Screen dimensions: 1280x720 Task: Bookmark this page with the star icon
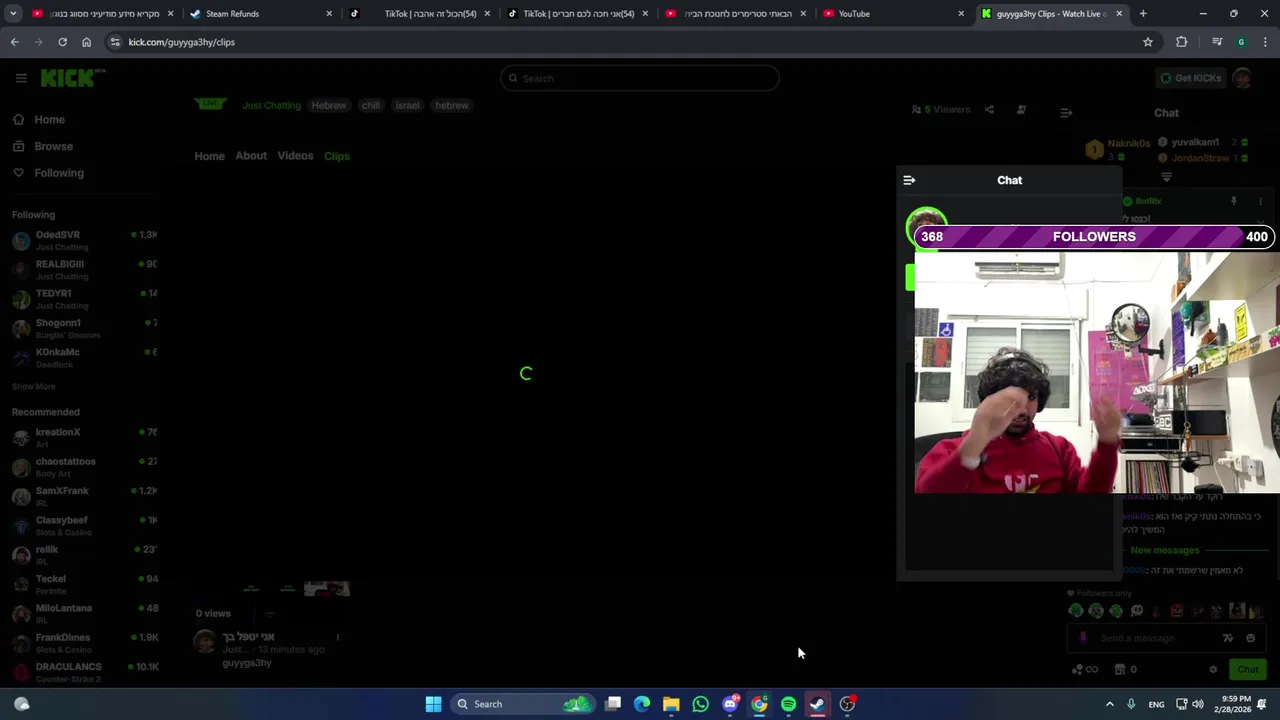(1148, 42)
